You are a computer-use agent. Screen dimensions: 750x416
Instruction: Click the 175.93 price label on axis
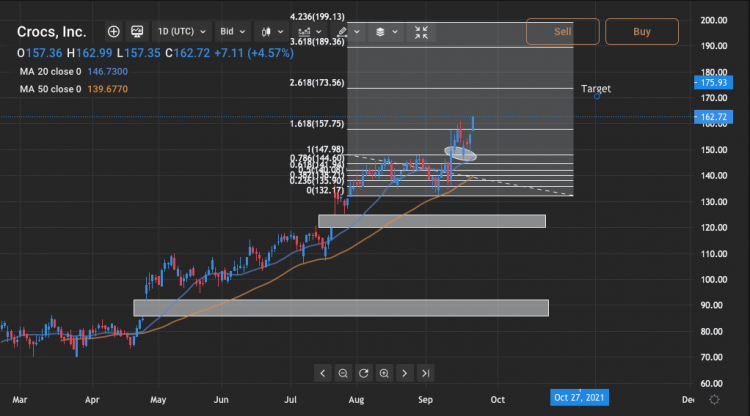pyautogui.click(x=713, y=83)
